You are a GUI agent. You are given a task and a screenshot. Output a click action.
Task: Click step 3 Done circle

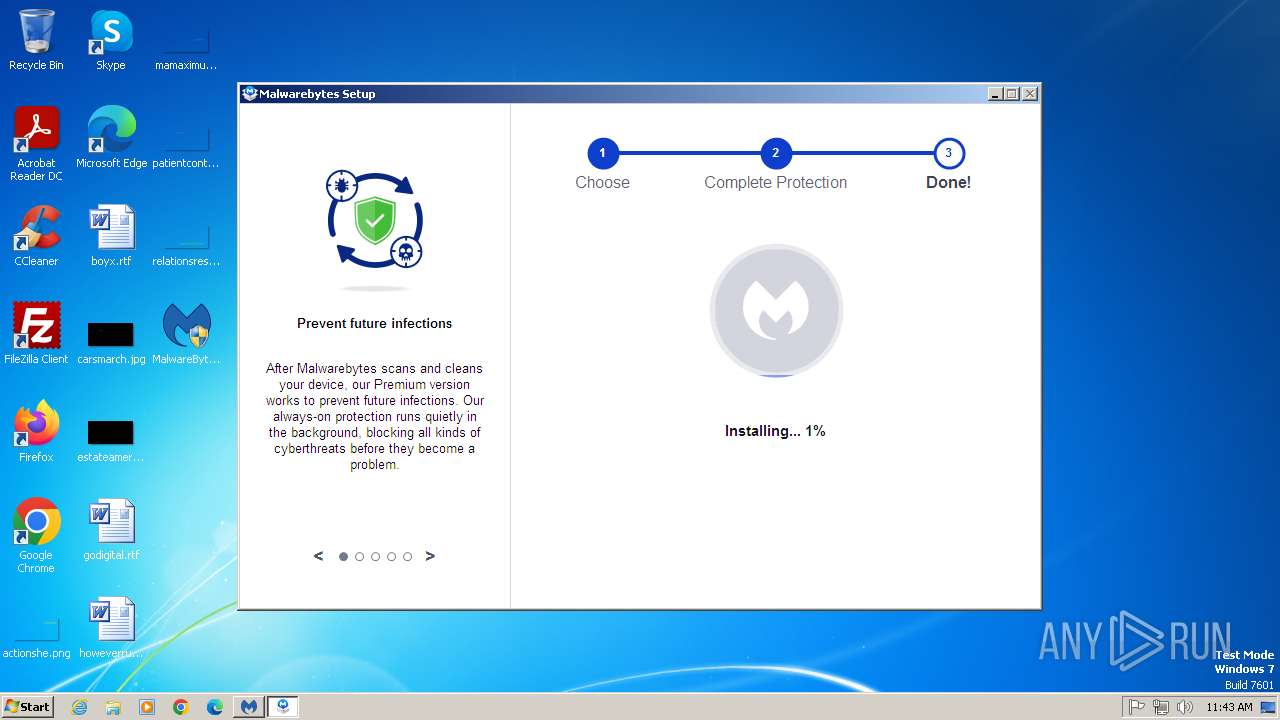point(949,153)
